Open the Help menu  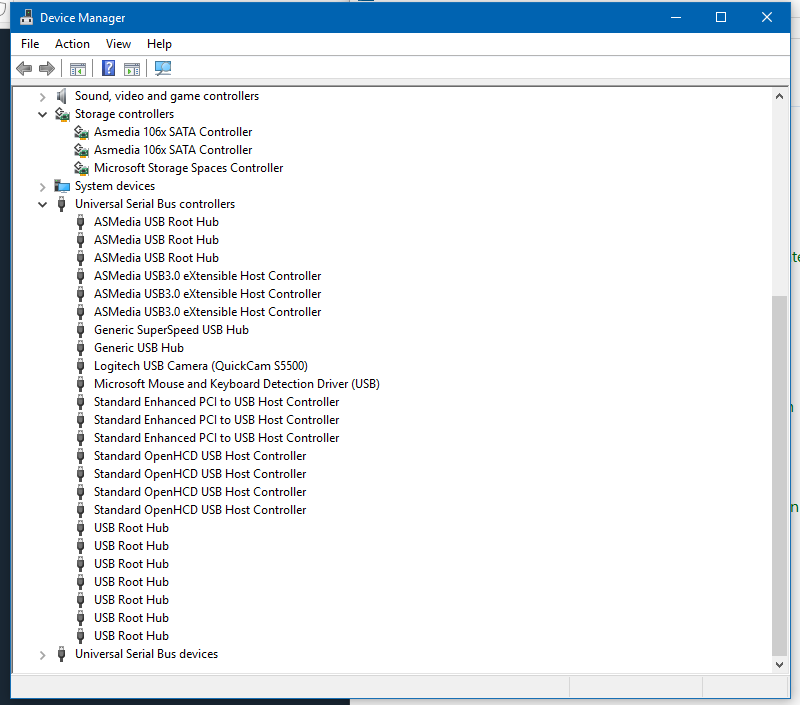[159, 44]
